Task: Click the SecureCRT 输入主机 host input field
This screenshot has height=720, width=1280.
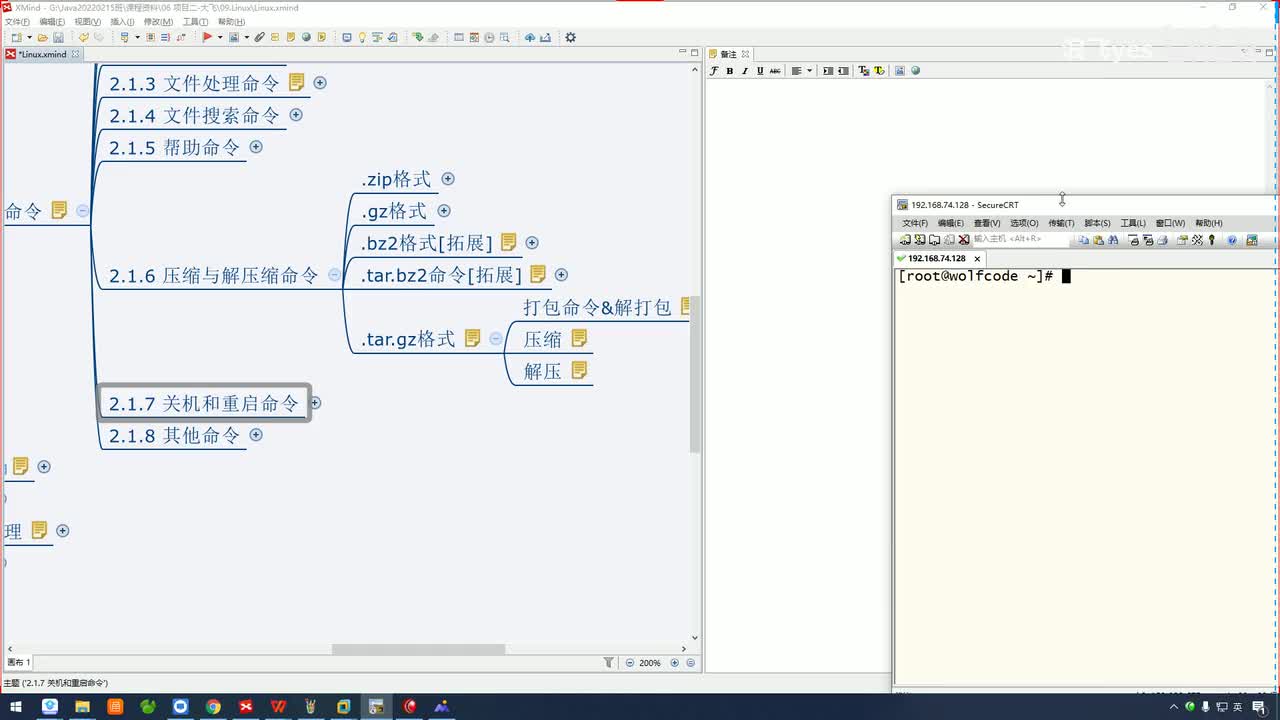Action: point(1020,240)
